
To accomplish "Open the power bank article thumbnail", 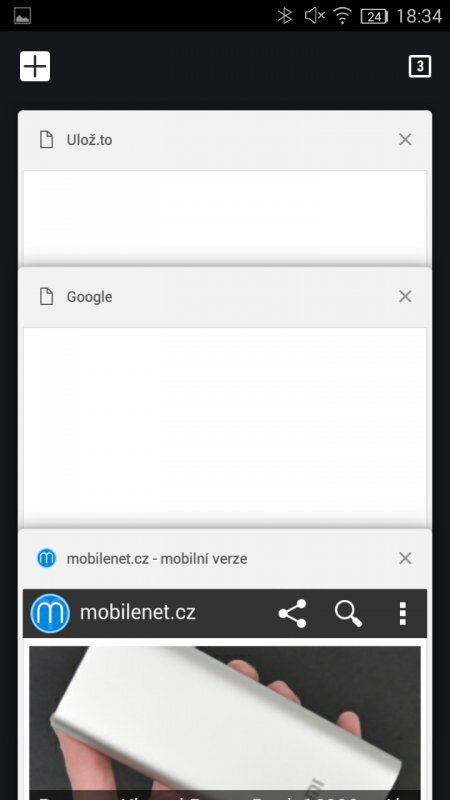I will [x=224, y=722].
